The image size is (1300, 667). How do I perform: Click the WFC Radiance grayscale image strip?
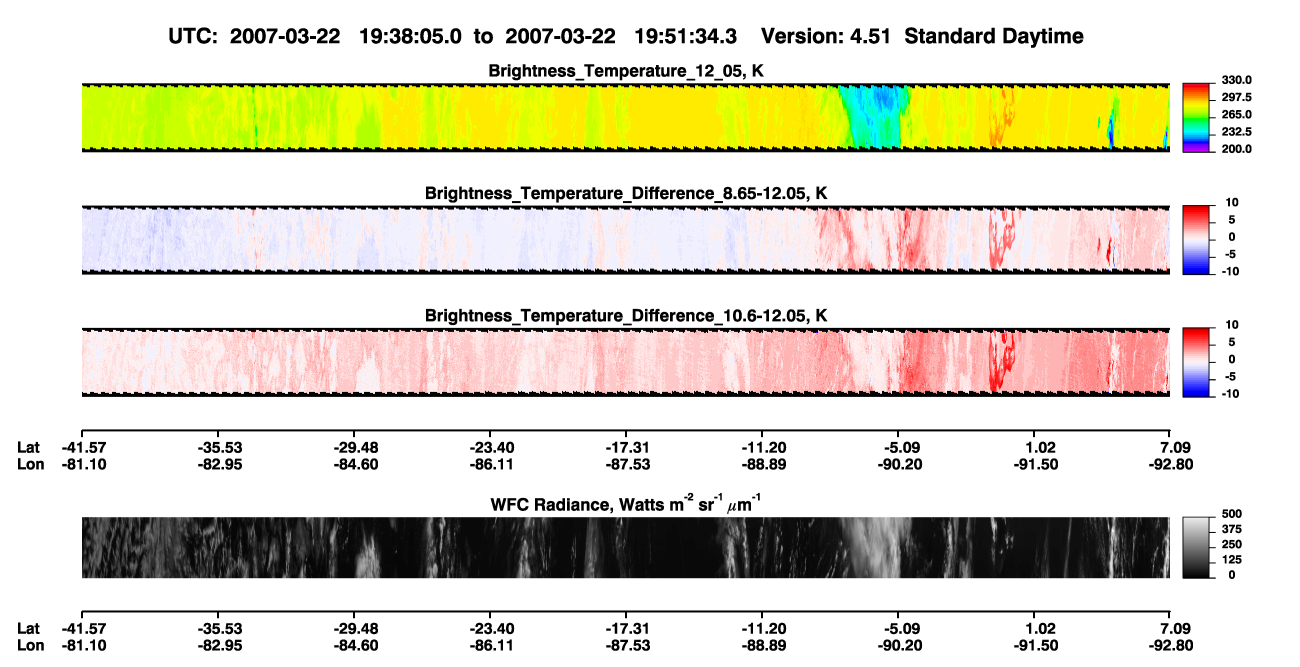tap(625, 547)
